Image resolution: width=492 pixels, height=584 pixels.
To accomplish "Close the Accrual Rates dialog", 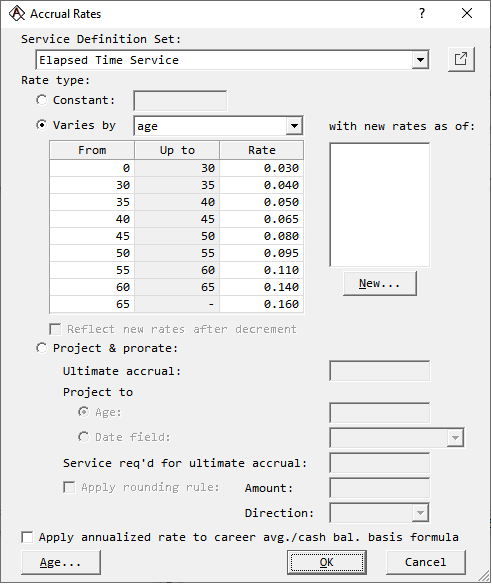I will coord(467,13).
